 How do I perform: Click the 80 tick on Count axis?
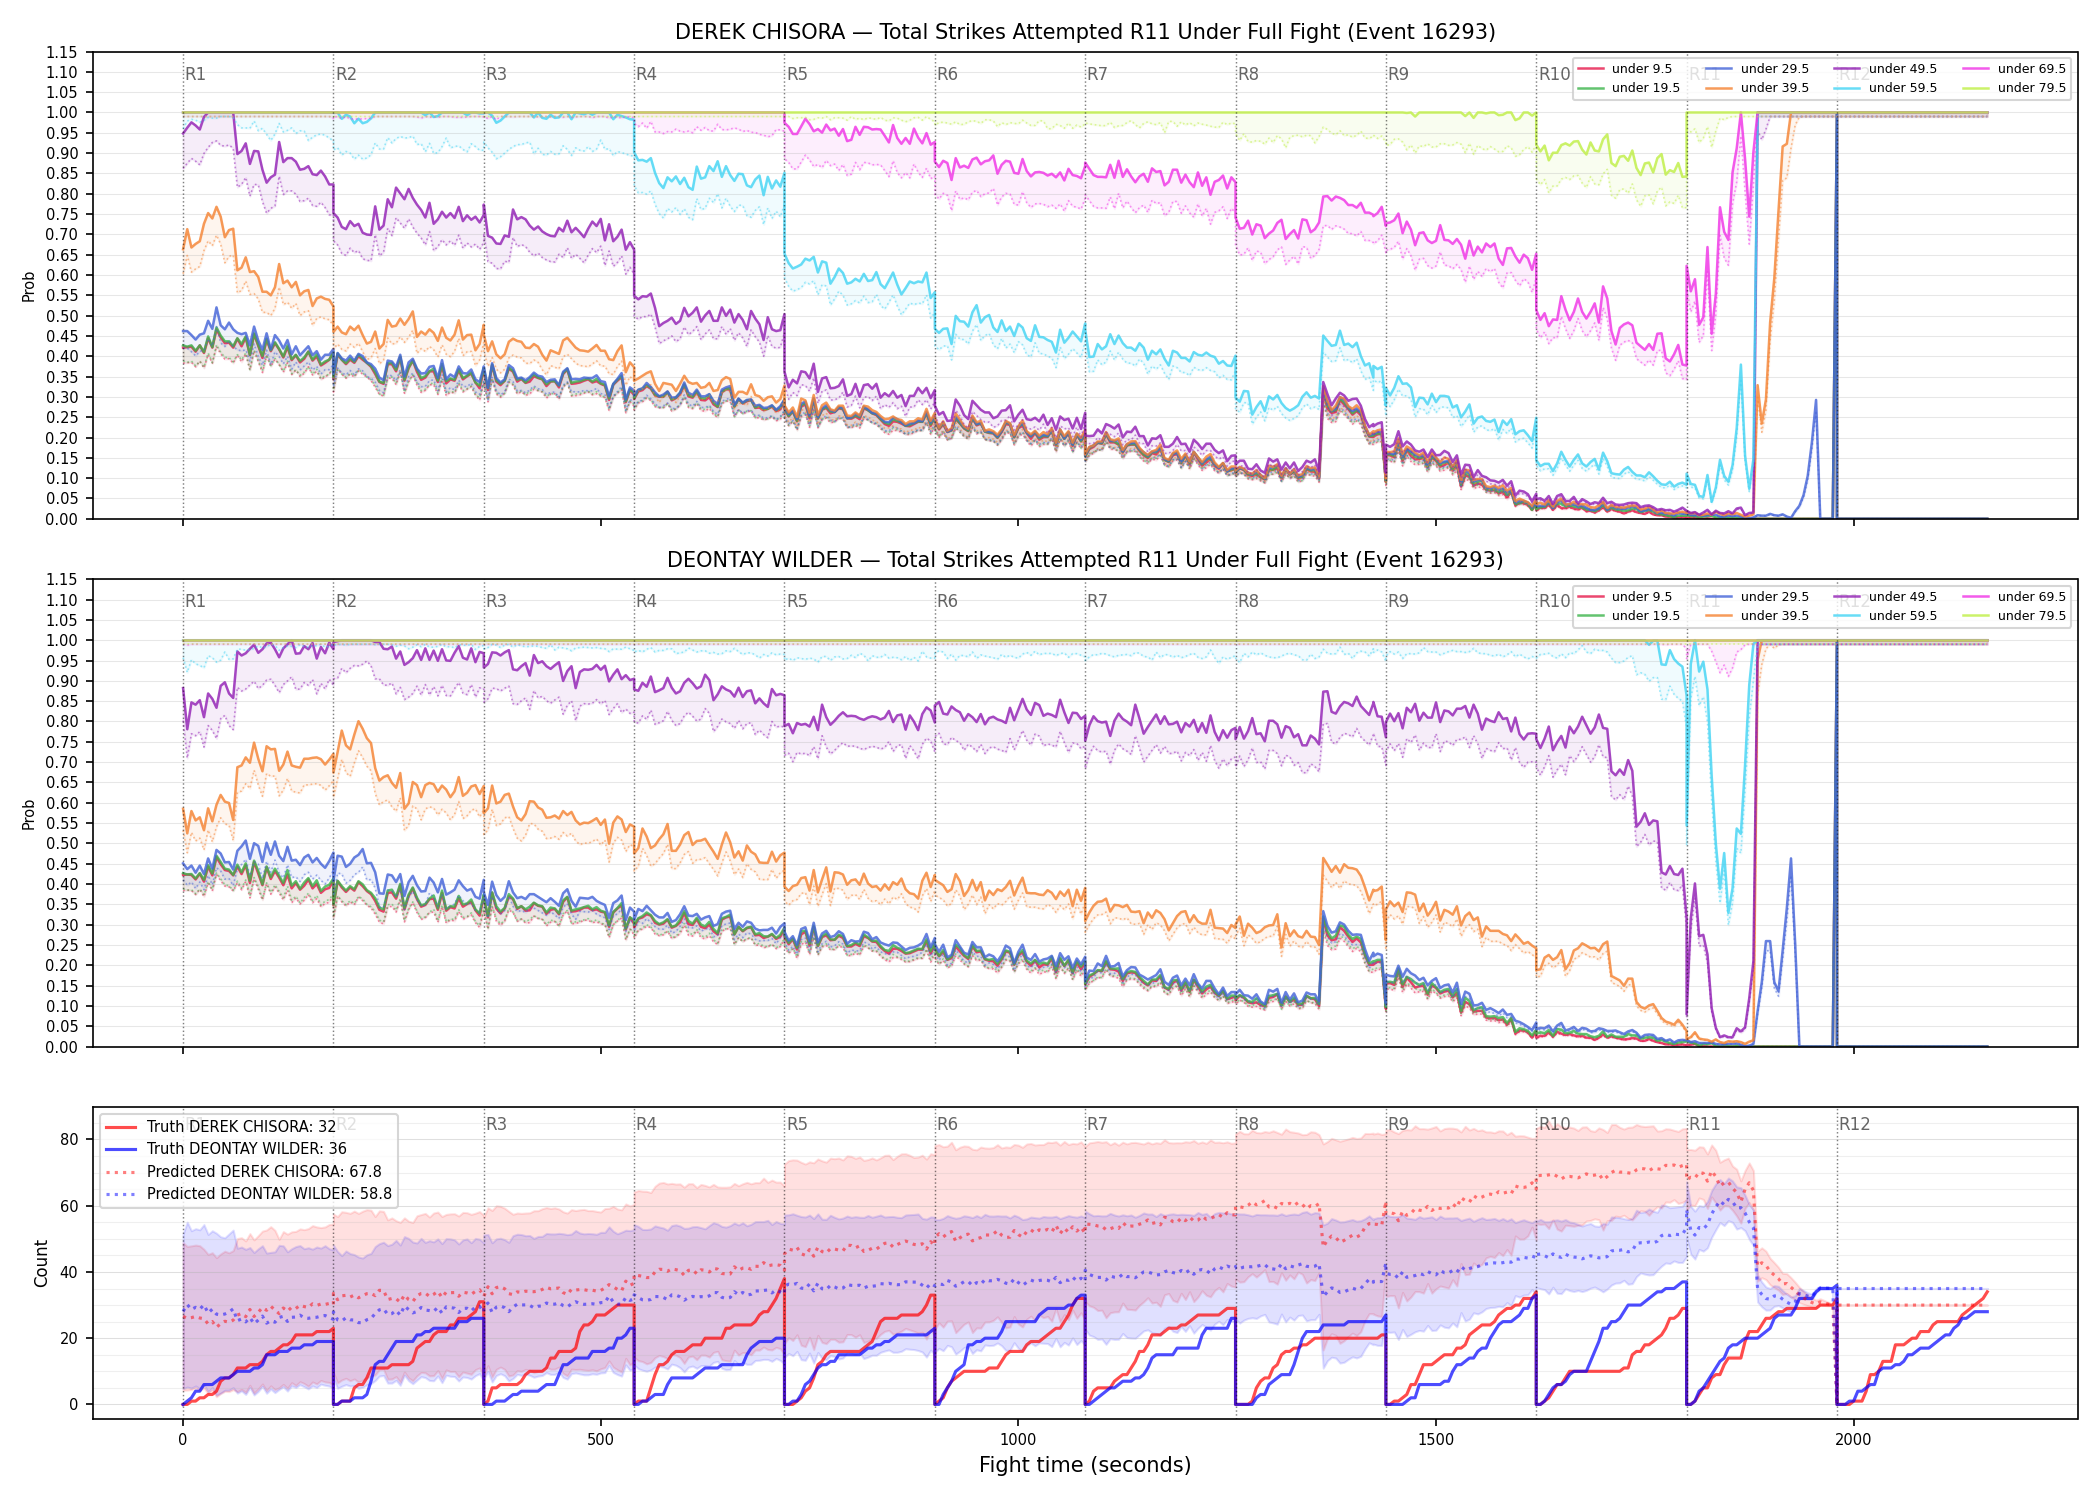(x=69, y=1140)
